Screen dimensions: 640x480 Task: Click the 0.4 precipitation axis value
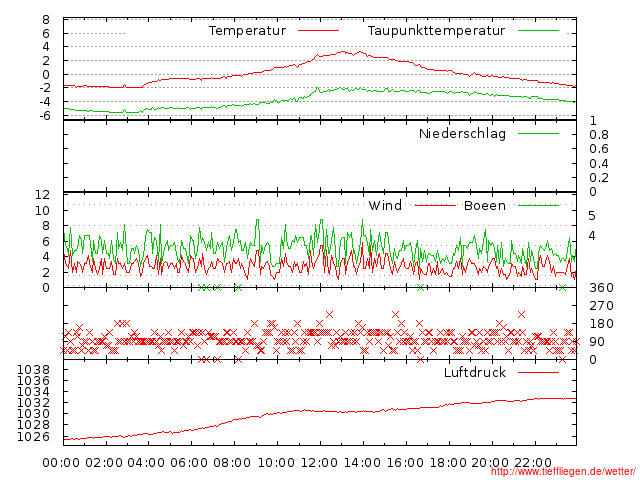tap(599, 164)
